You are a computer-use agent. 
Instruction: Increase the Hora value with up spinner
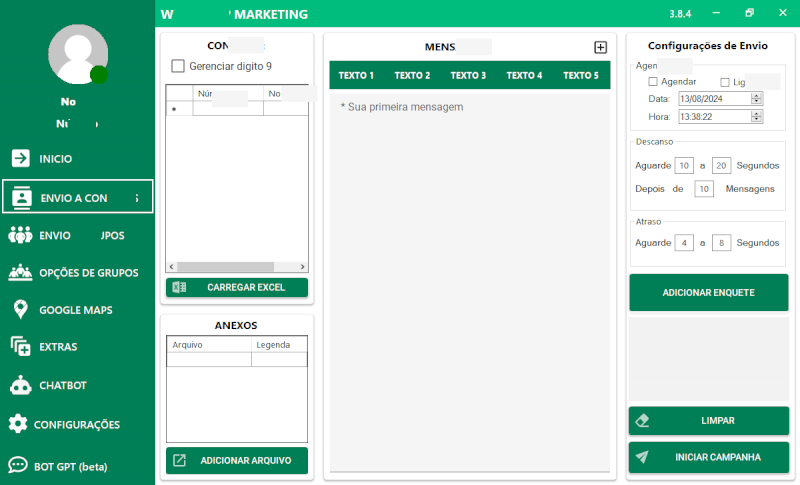point(757,113)
